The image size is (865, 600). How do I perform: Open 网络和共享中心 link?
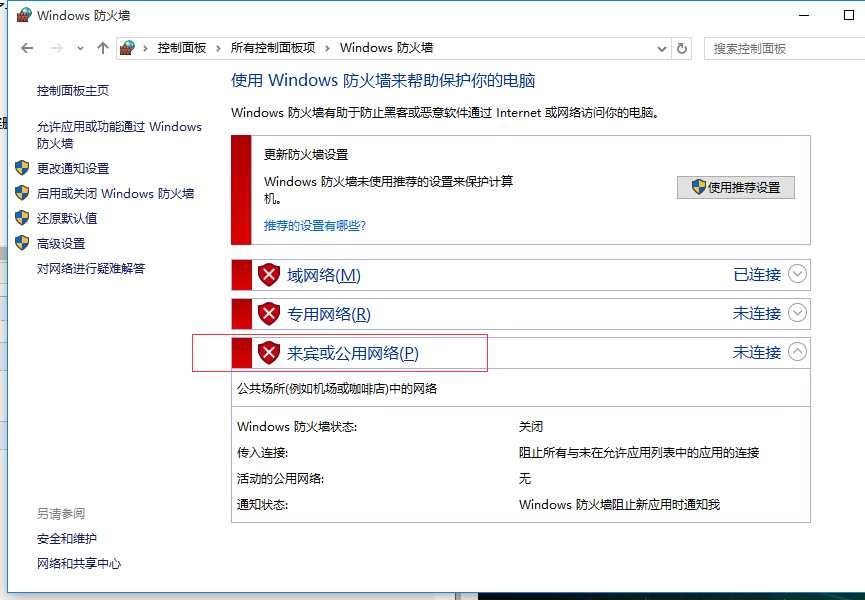(x=79, y=564)
